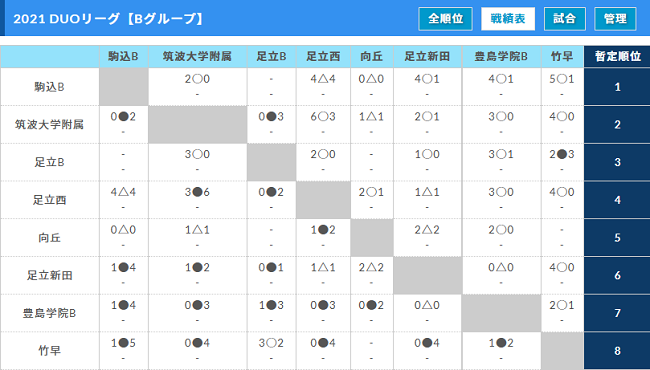Click 竹早 vs 足立B 3○2 result

271,343
